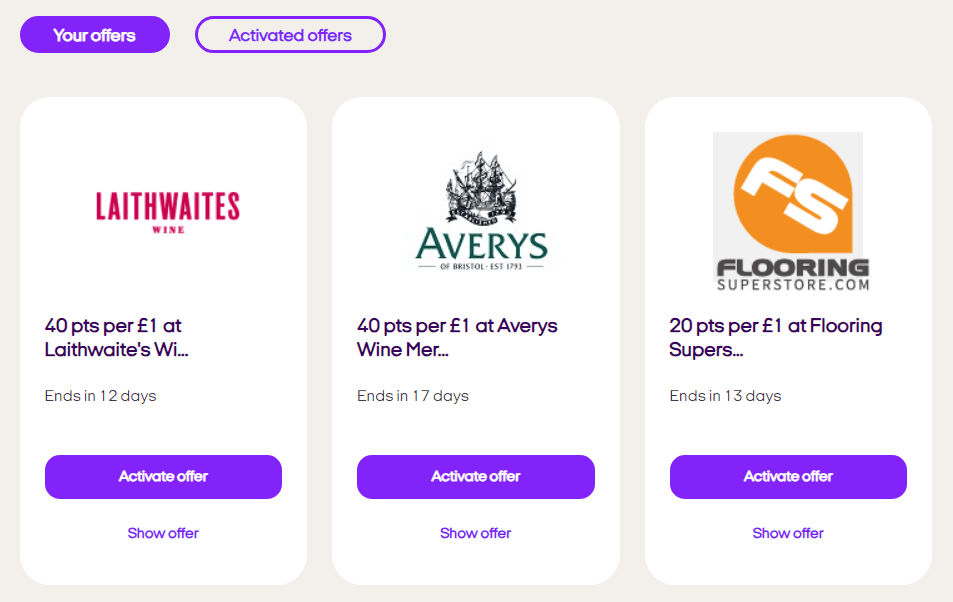This screenshot has width=953, height=602.
Task: Open the Activated offers tab
Action: click(x=290, y=35)
